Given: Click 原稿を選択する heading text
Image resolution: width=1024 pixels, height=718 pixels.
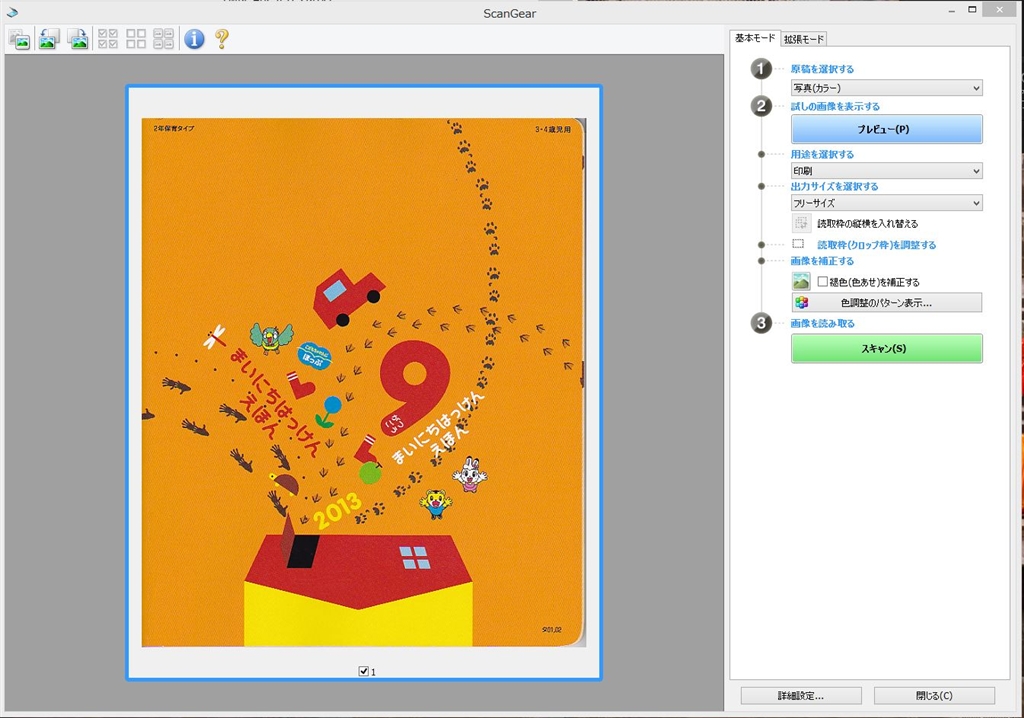Looking at the screenshot, I should (x=822, y=69).
